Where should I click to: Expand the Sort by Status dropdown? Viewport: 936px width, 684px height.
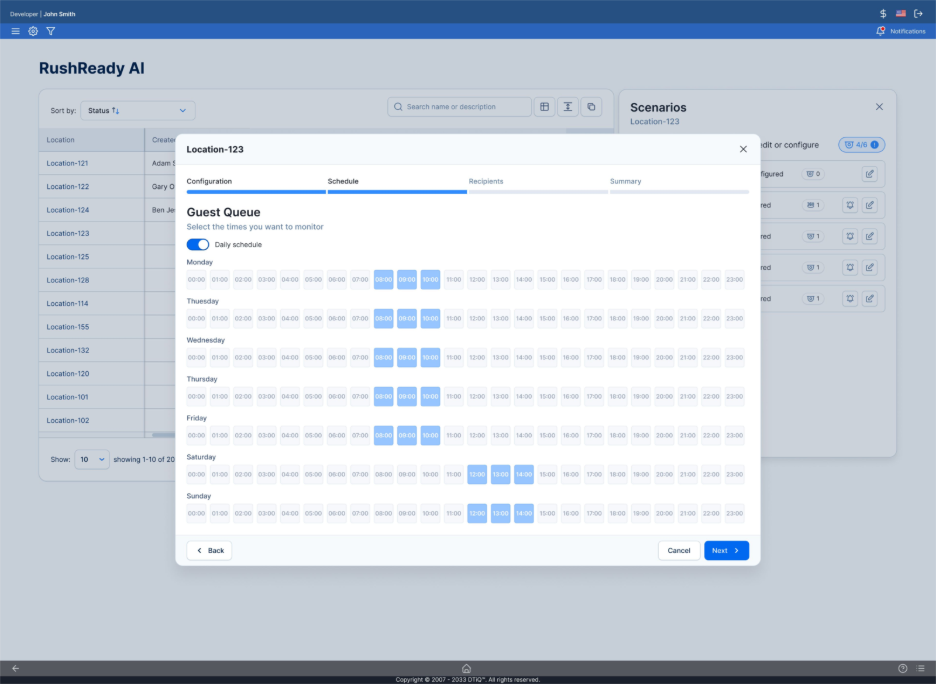pyautogui.click(x=138, y=110)
